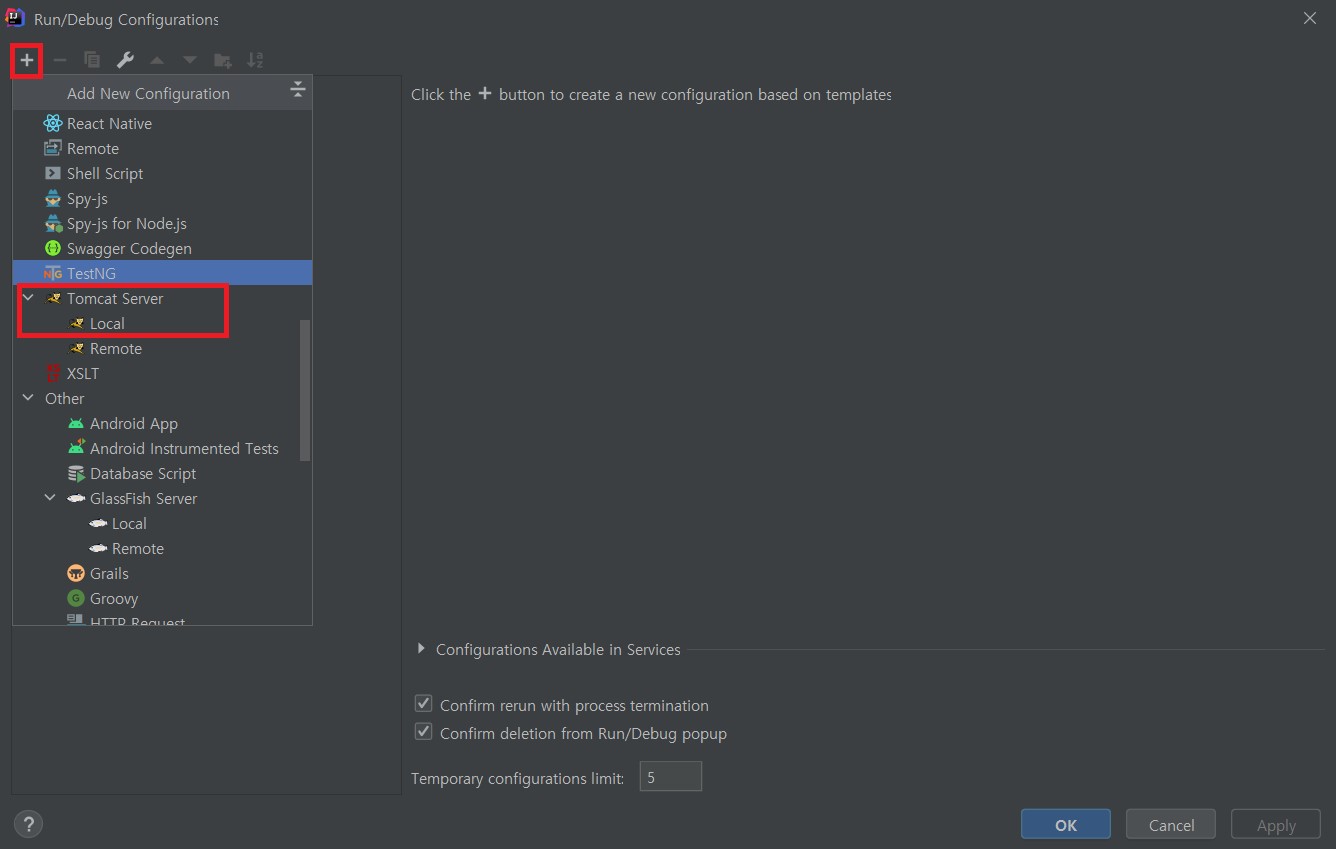The height and width of the screenshot is (849, 1336).
Task: Click the Add New Configuration plus button
Action: 27,60
